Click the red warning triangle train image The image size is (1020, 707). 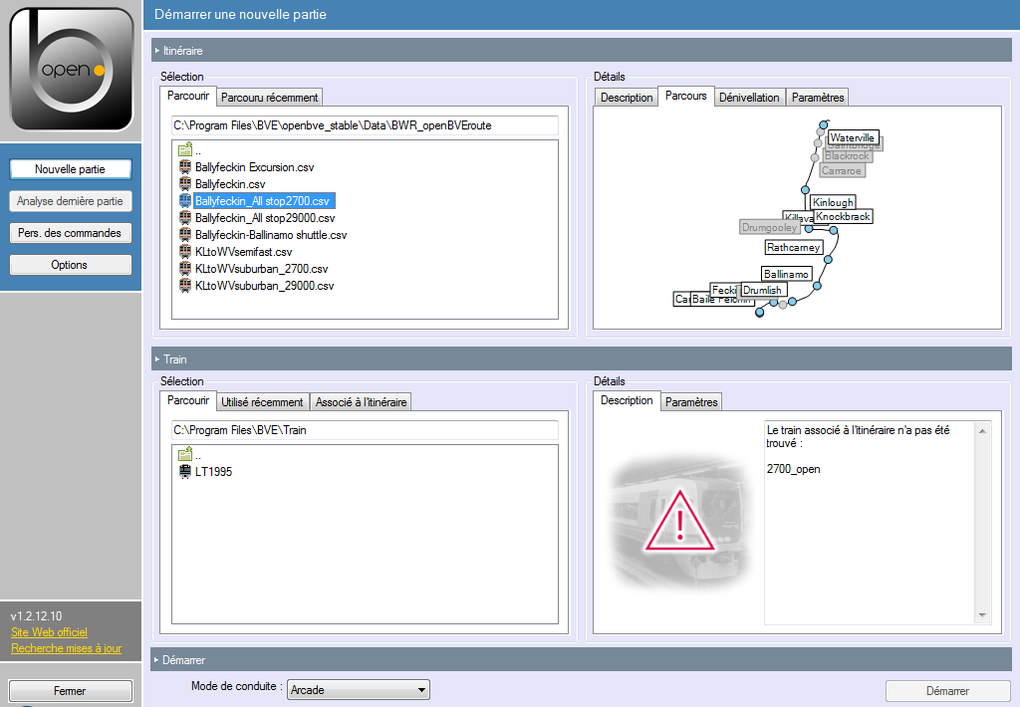tap(680, 522)
